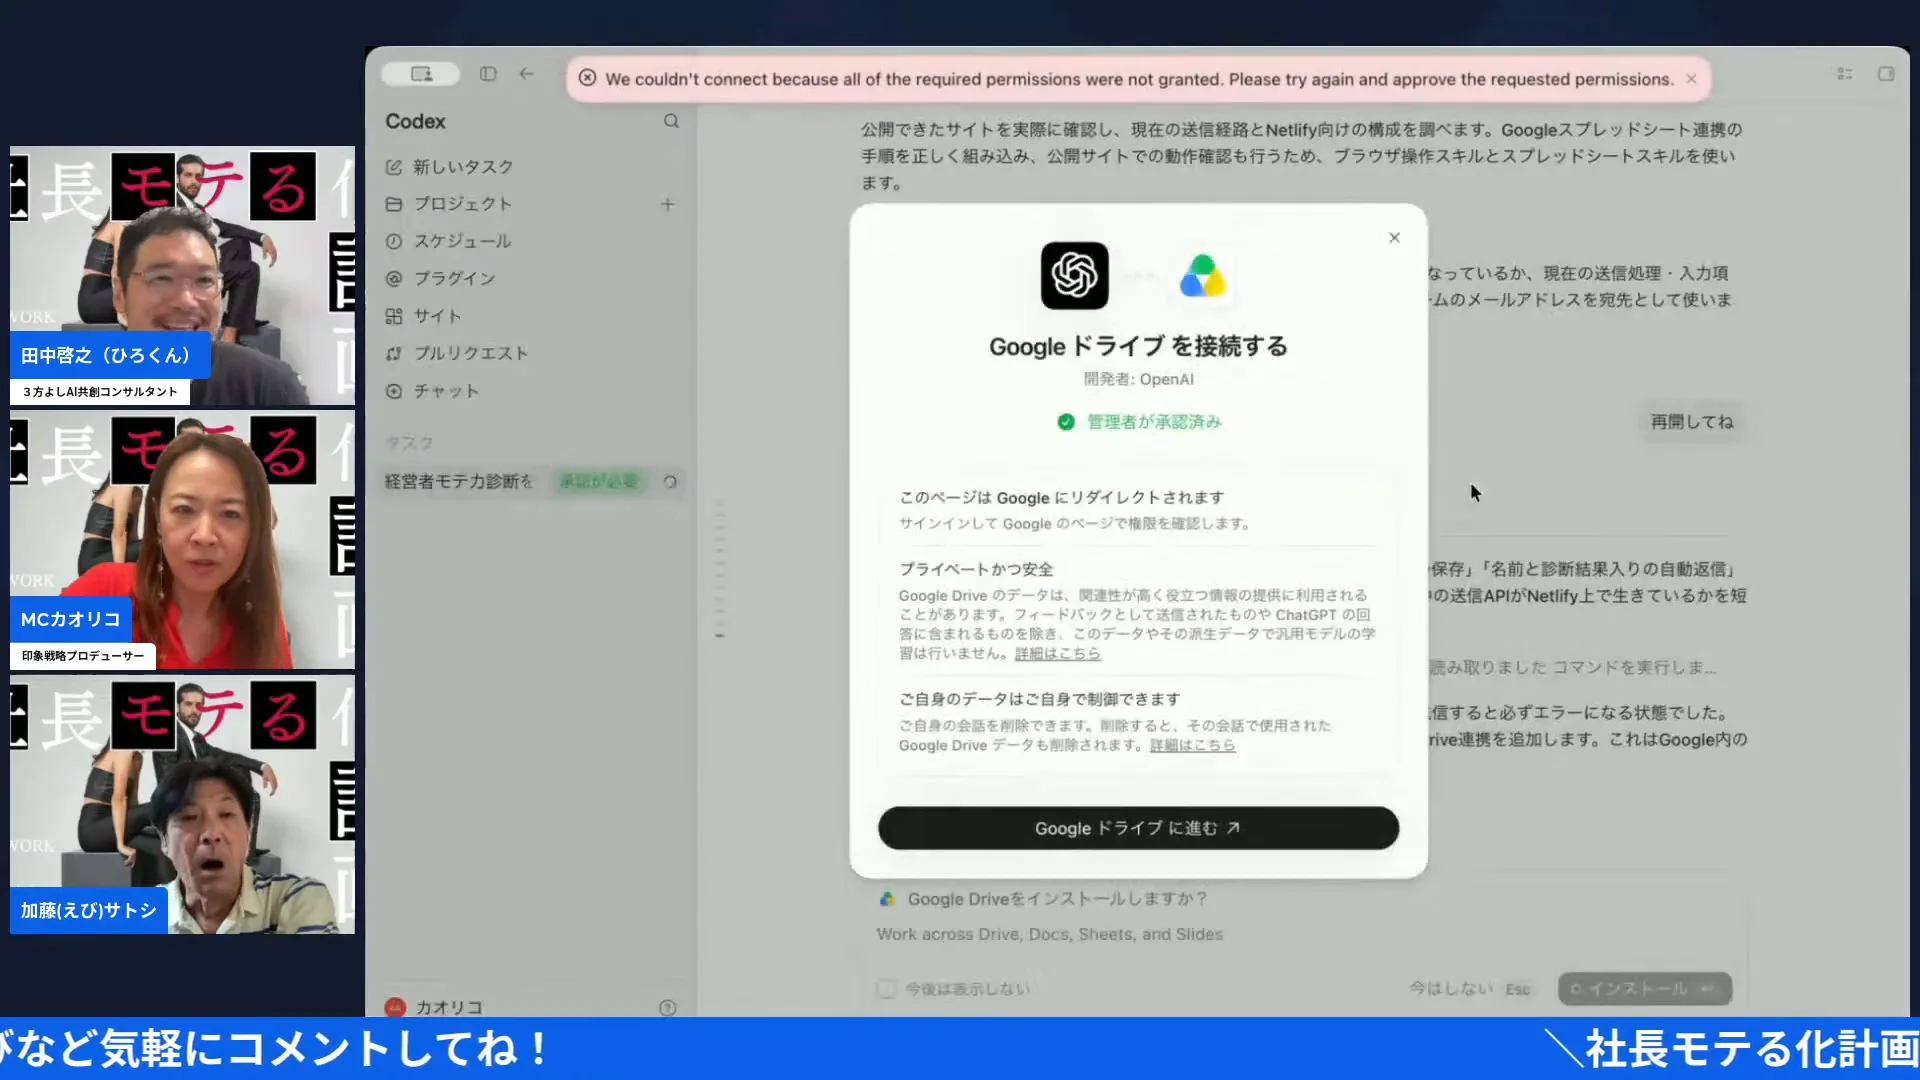Open the Codex search icon
Image resolution: width=1920 pixels, height=1080 pixels.
pos(671,121)
